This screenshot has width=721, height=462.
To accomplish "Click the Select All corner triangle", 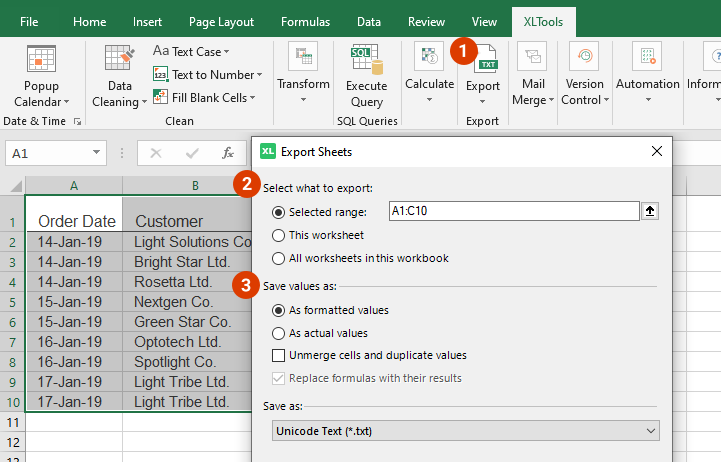I will [x=16, y=186].
